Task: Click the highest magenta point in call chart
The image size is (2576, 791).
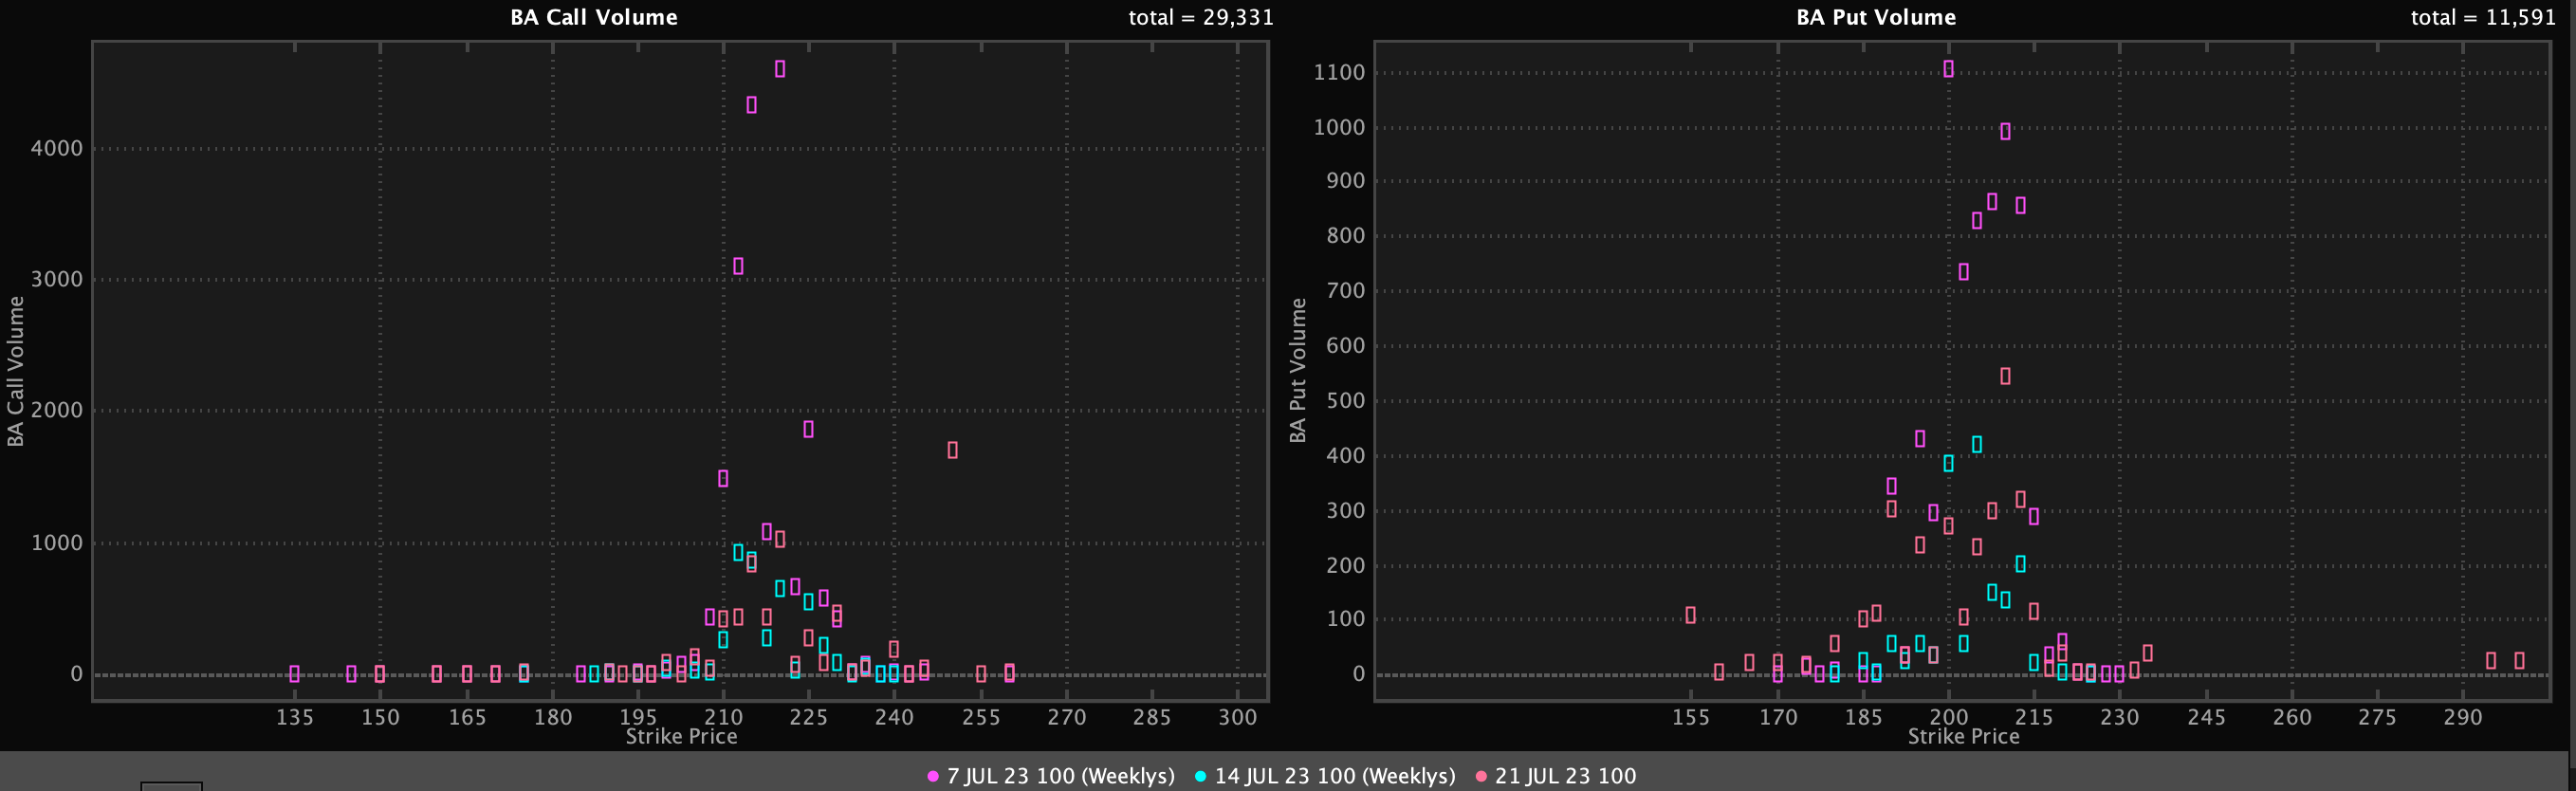Action: click(780, 69)
